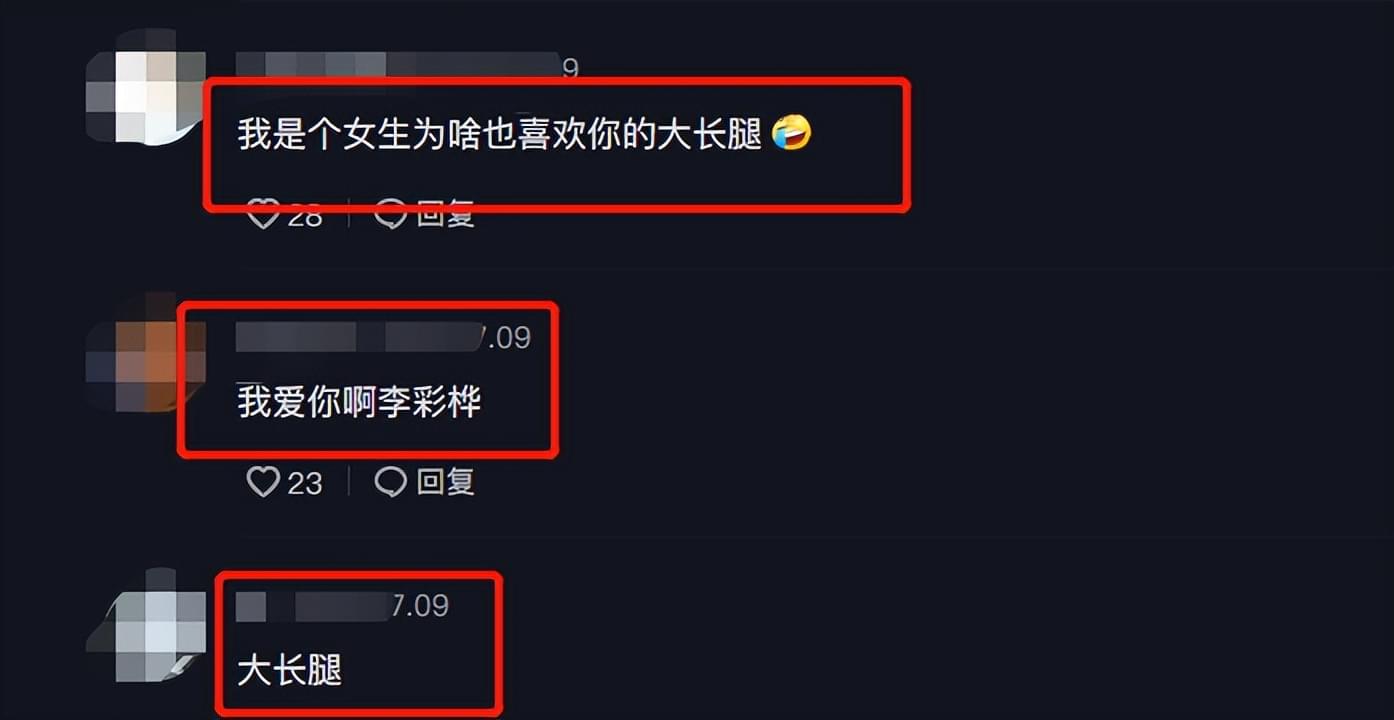Click the like count 28
This screenshot has height=720, width=1394.
[x=305, y=214]
